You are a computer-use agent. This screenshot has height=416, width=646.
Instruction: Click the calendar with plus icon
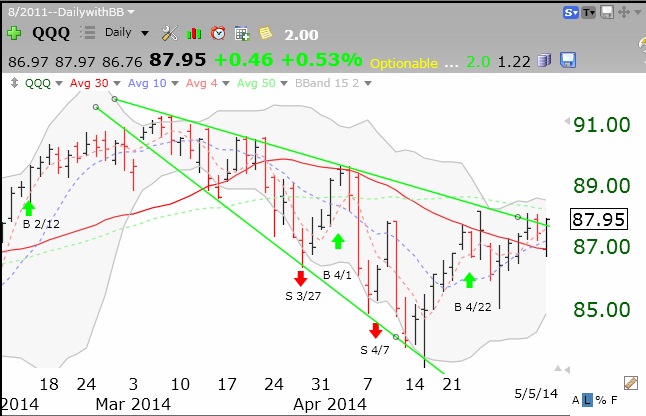[x=242, y=33]
